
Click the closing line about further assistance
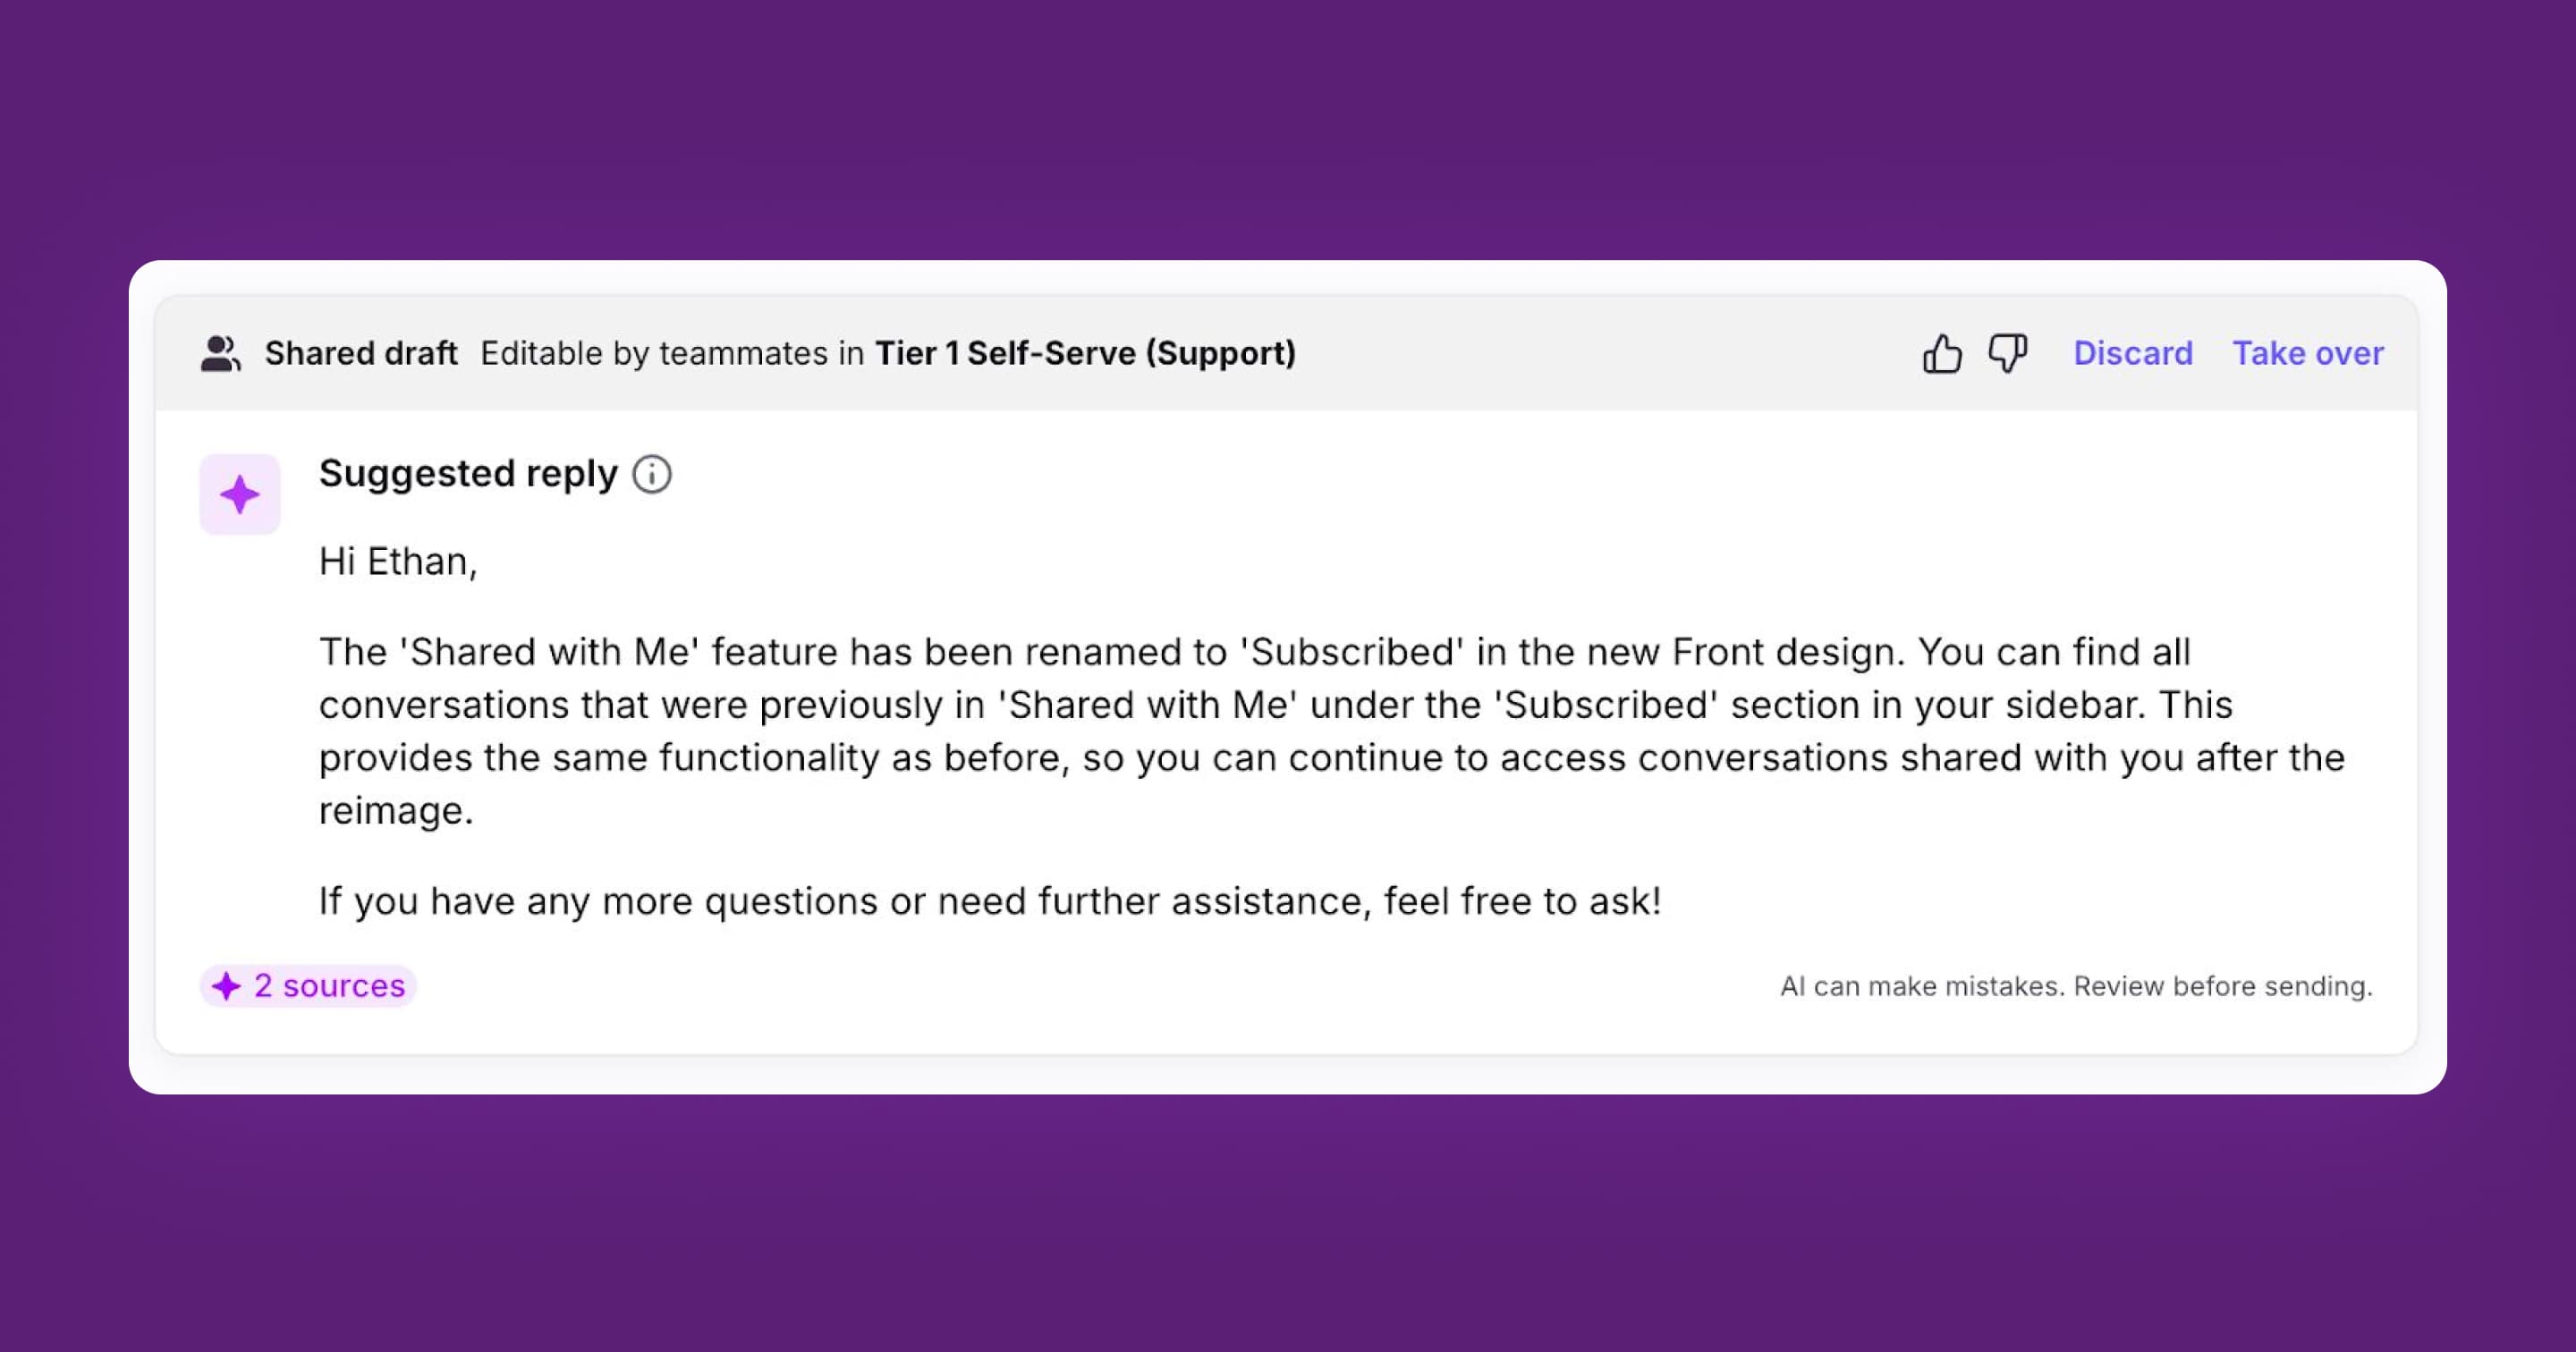coord(990,902)
